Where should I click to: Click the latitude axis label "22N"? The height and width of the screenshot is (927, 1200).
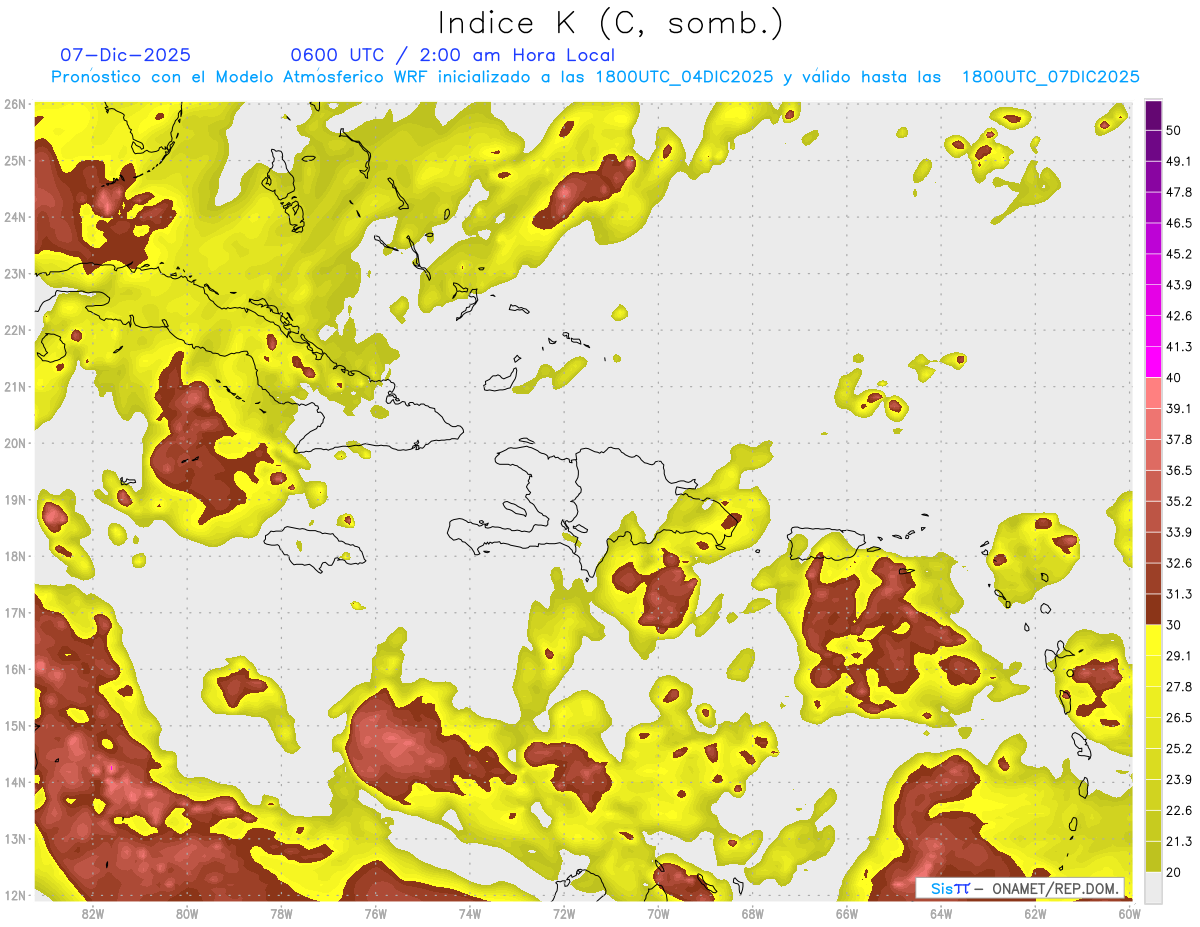click(14, 330)
